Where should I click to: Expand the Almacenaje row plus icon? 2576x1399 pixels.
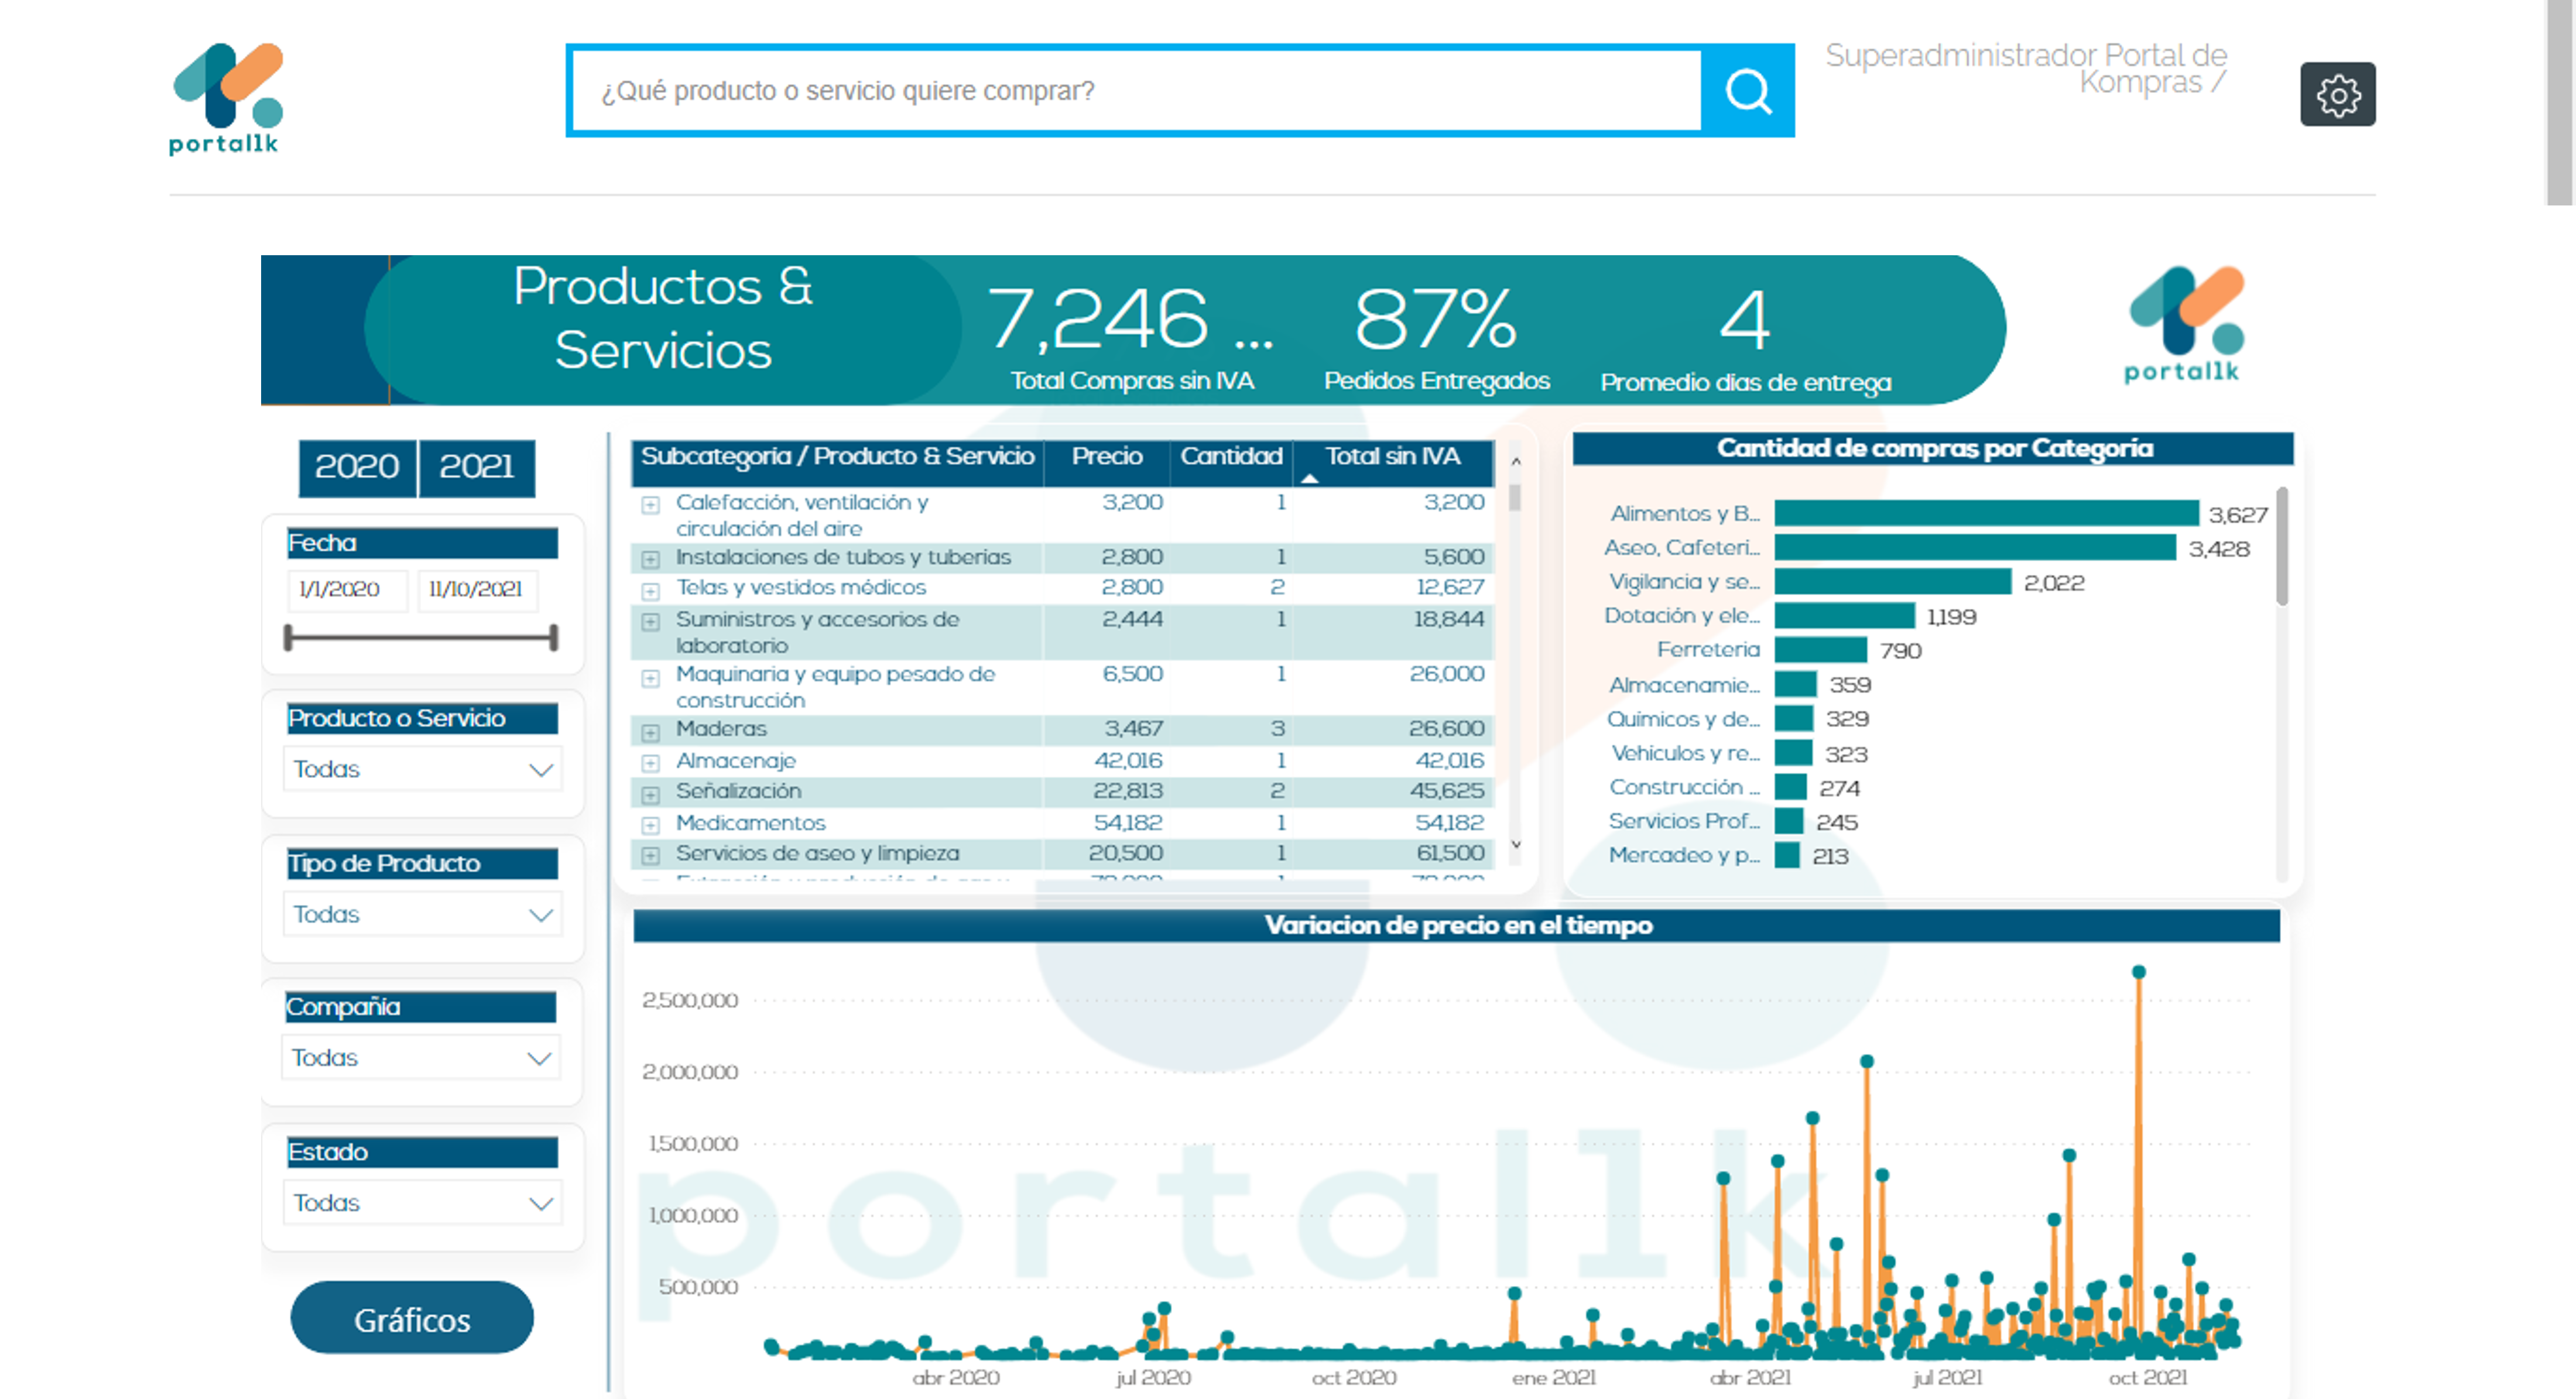coord(650,763)
